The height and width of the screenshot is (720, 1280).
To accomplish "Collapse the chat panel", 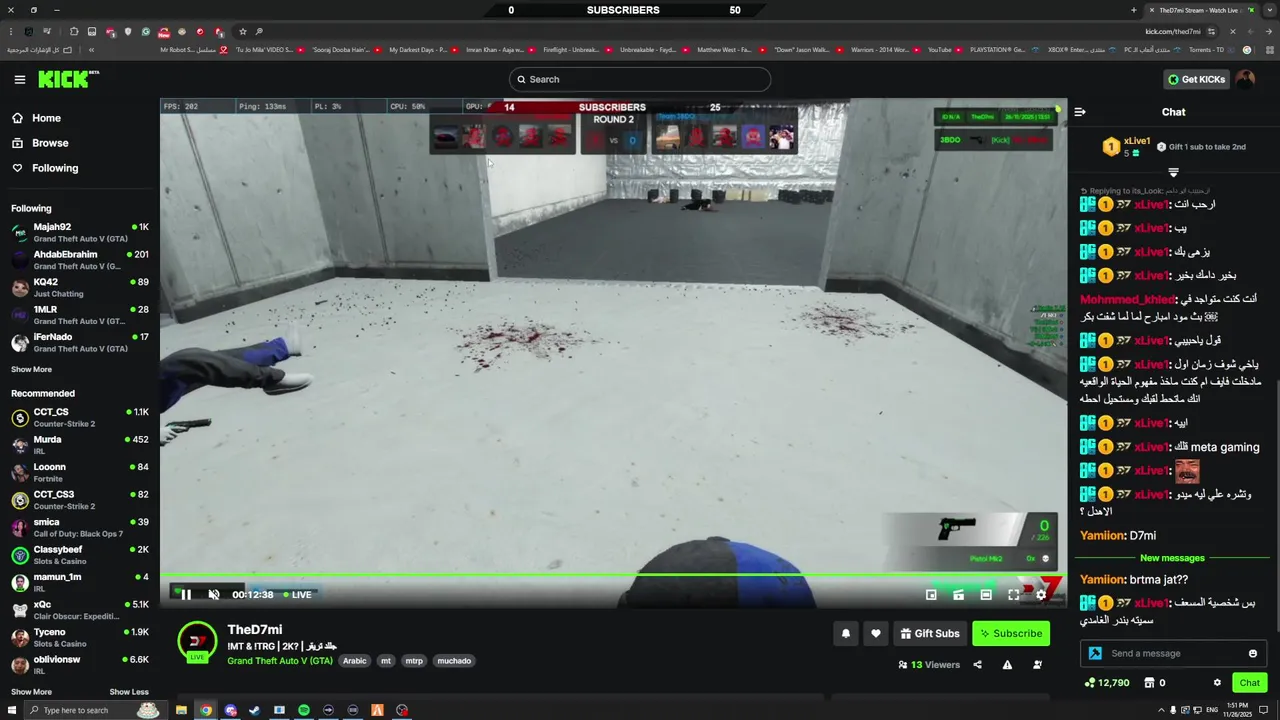I will point(1080,112).
